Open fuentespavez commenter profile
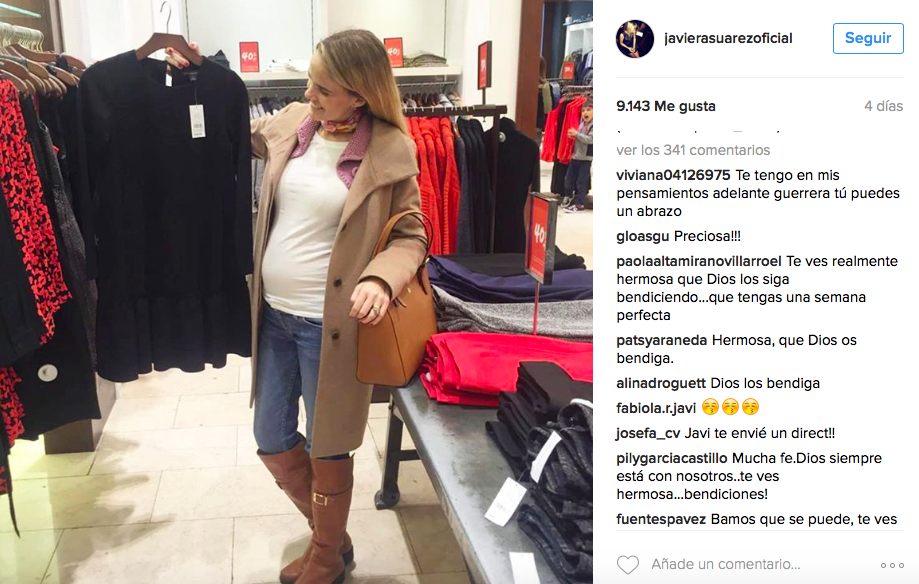This screenshot has width=919, height=584. [x=661, y=519]
